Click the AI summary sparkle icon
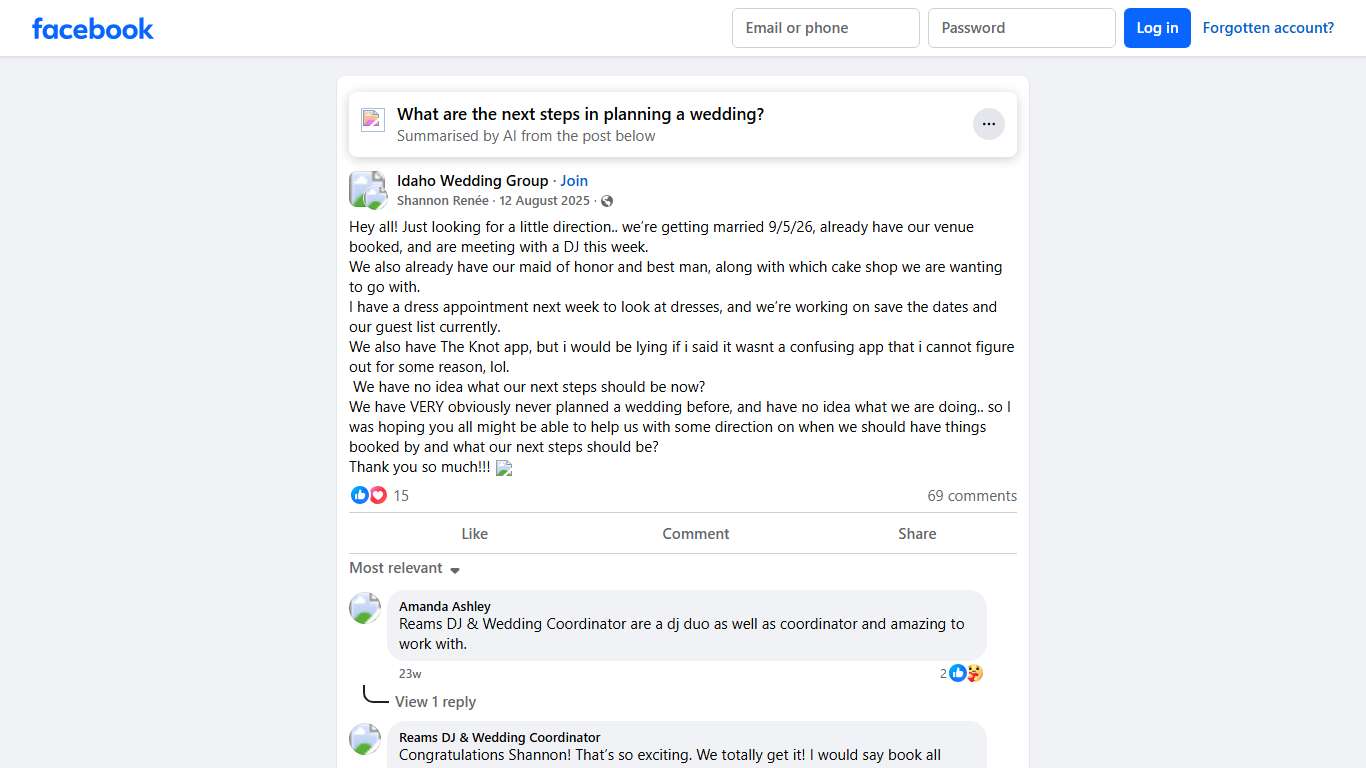Screen dimensions: 1366x768 coord(373,120)
